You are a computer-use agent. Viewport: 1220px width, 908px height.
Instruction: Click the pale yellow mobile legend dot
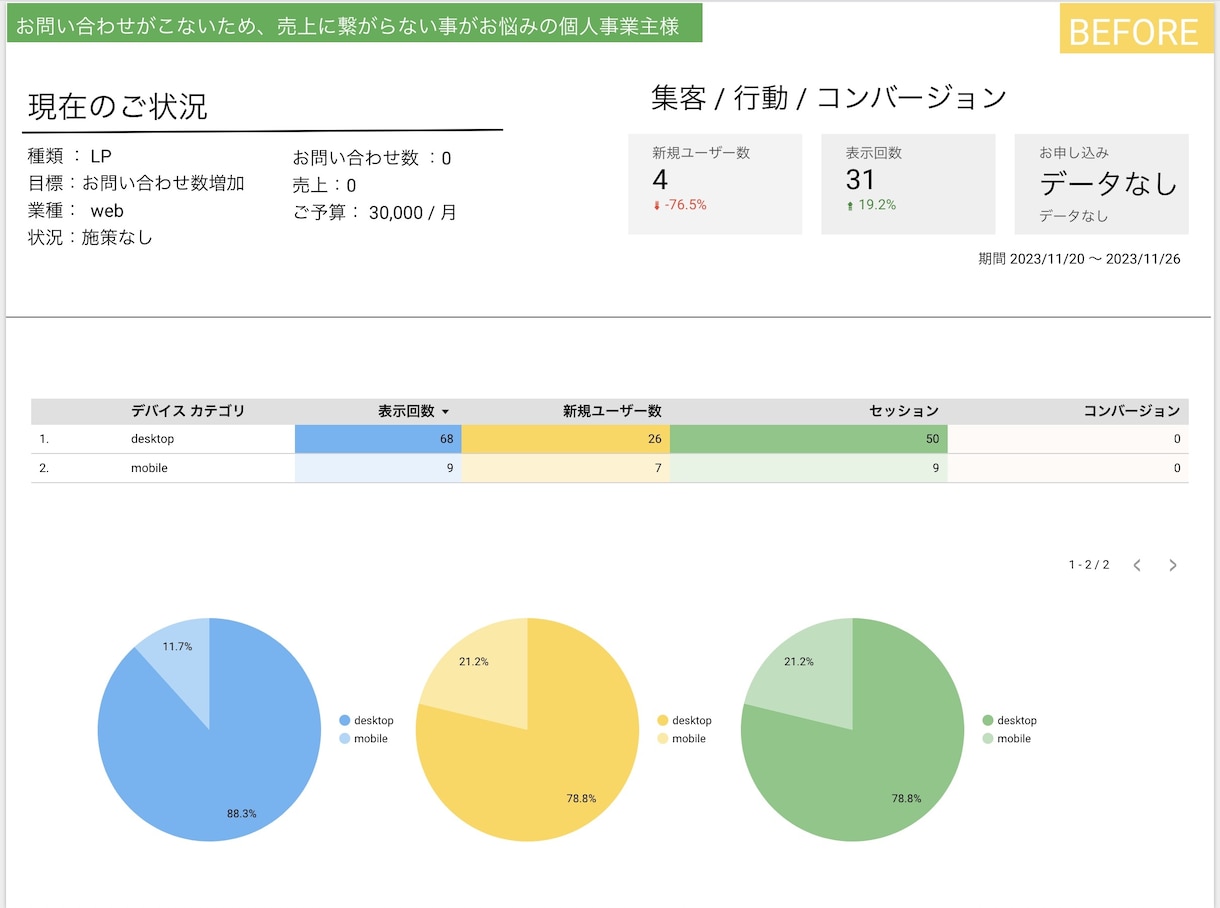[x=663, y=738]
